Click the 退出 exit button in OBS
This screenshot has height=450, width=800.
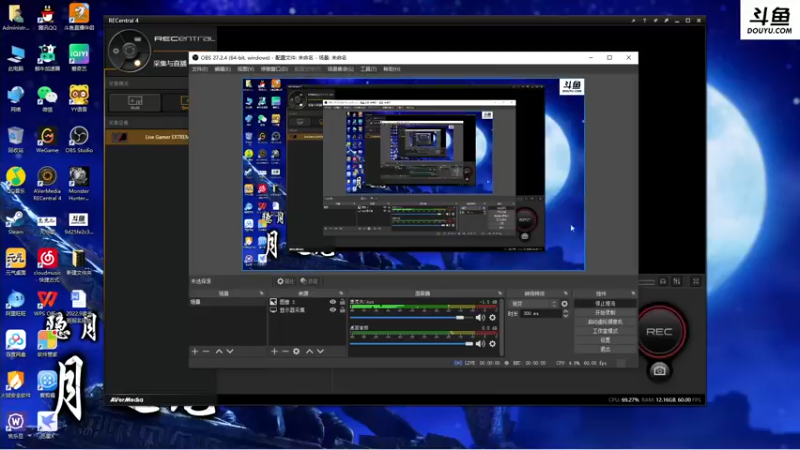pos(605,349)
